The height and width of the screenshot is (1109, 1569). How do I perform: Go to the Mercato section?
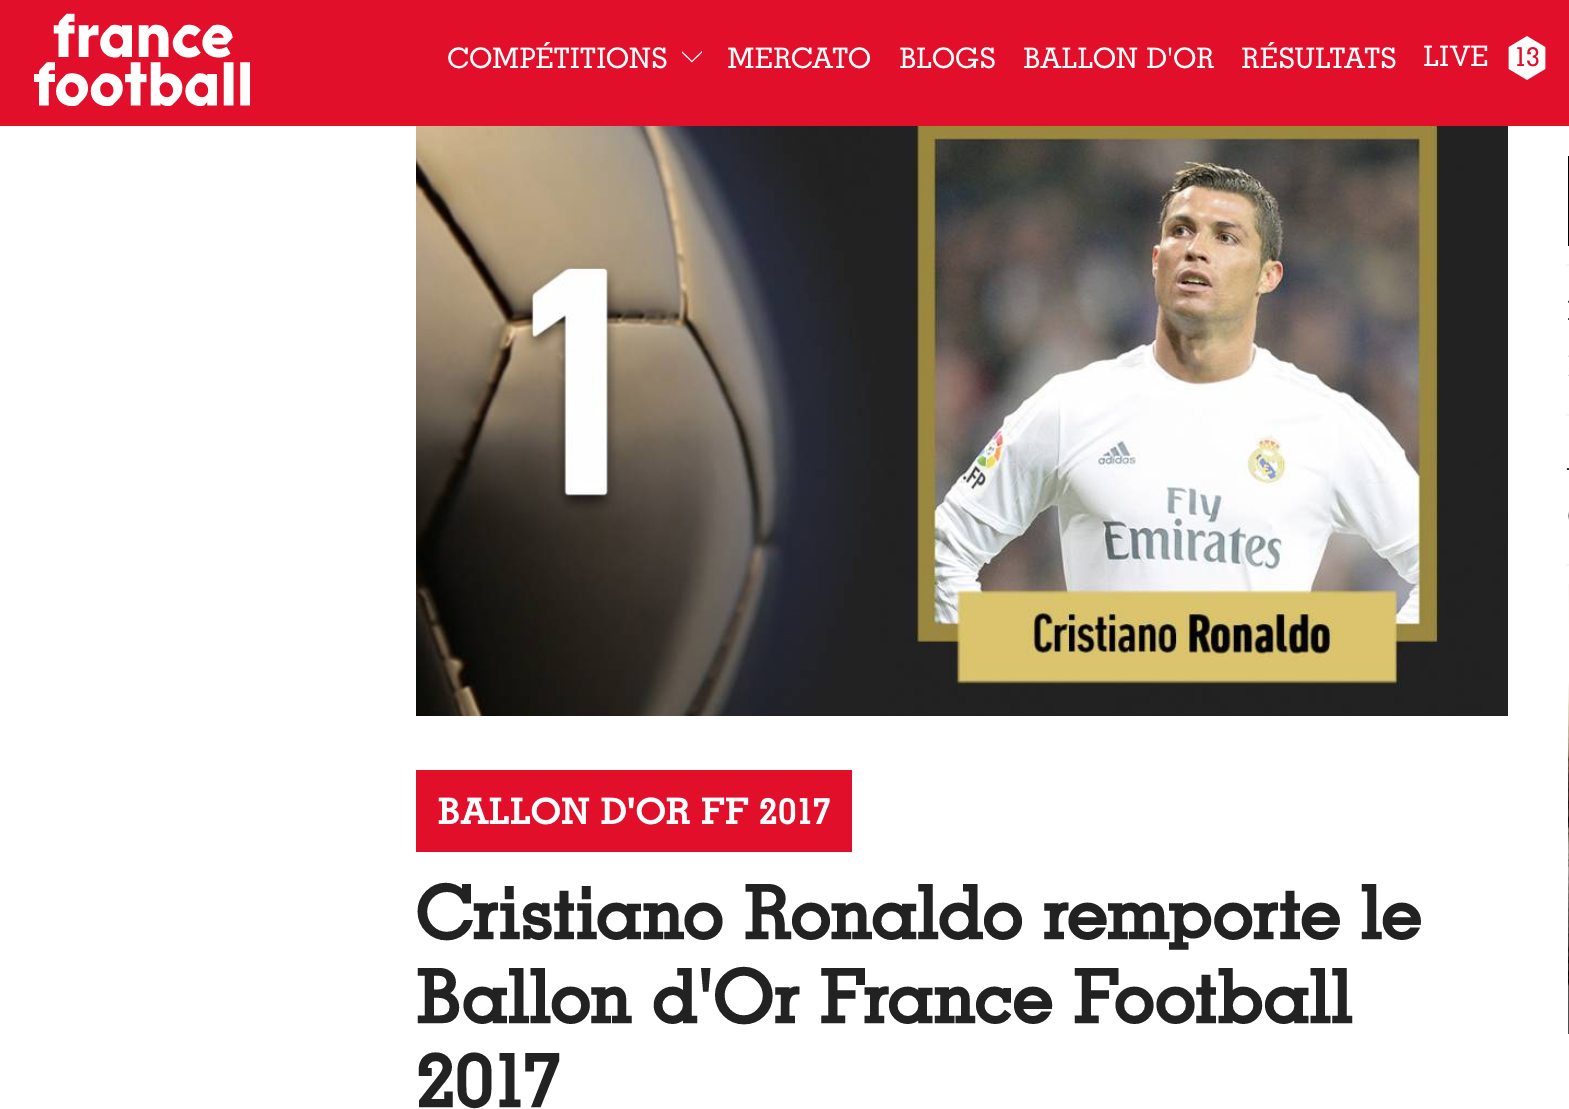pos(799,58)
